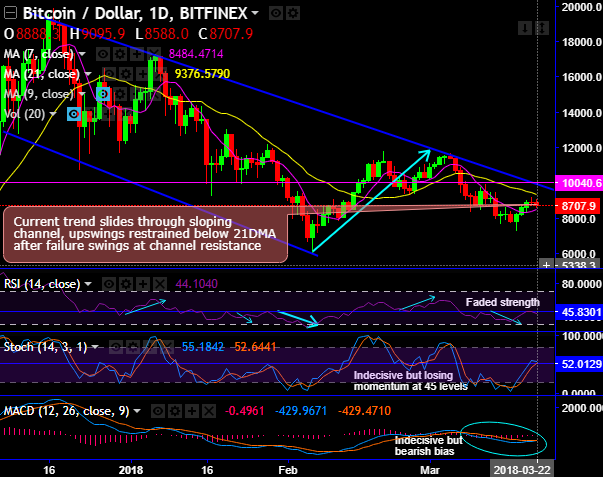Click the Feb label on the time axis
The image size is (603, 477).
(288, 470)
